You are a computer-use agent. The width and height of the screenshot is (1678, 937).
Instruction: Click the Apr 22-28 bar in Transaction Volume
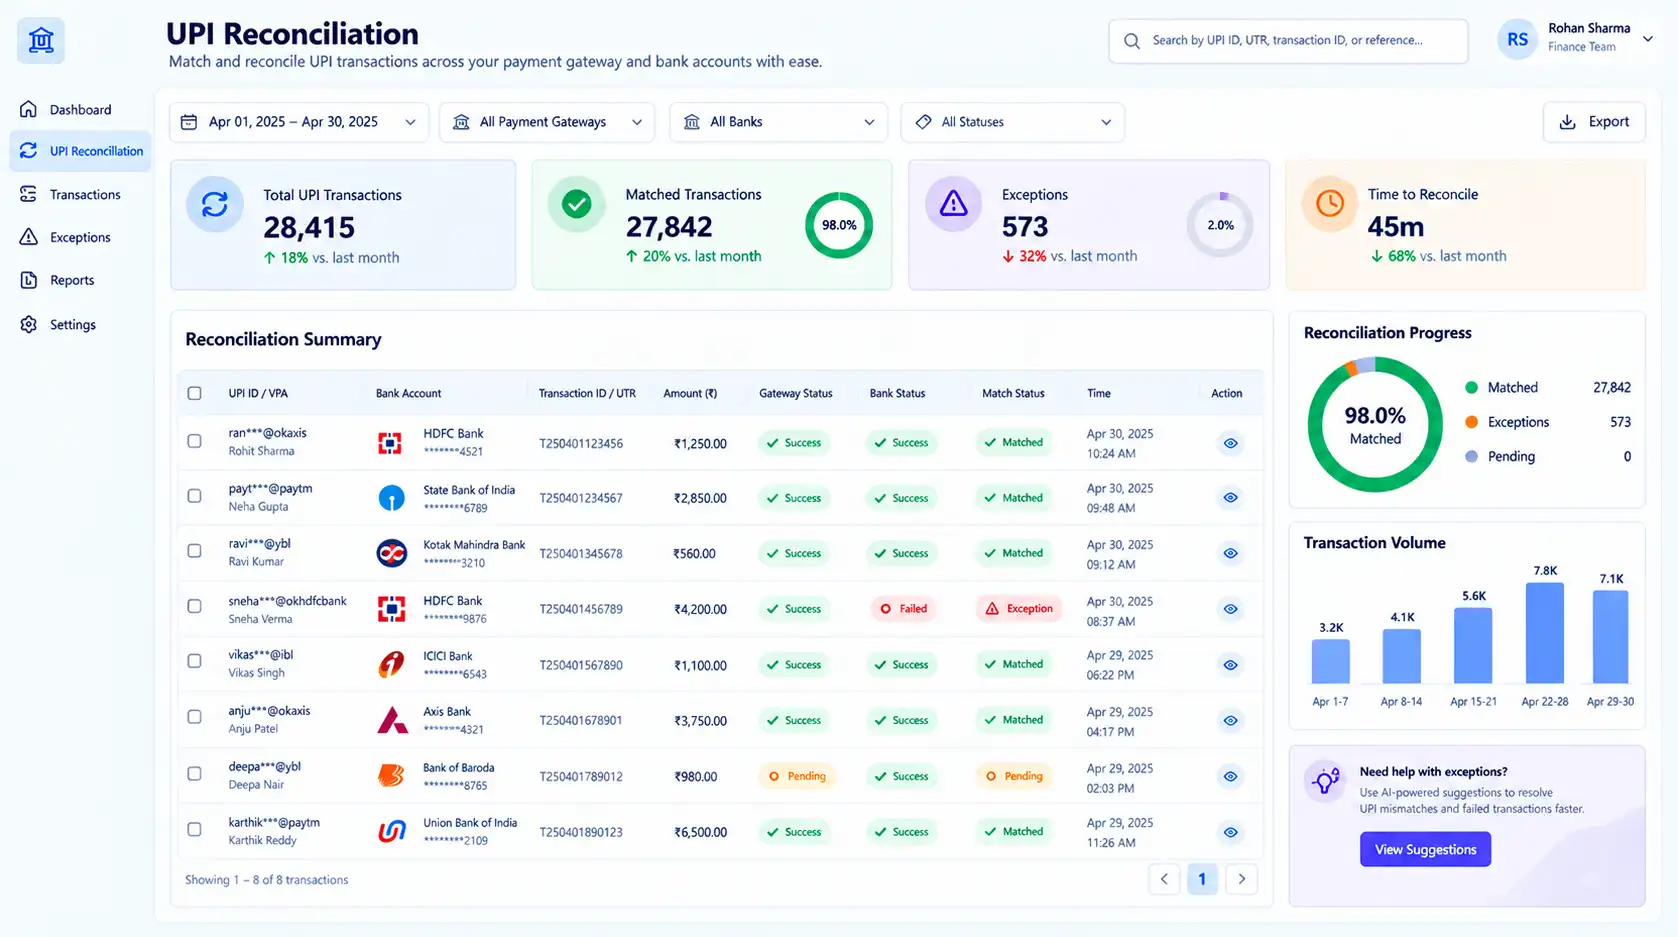coord(1544,632)
